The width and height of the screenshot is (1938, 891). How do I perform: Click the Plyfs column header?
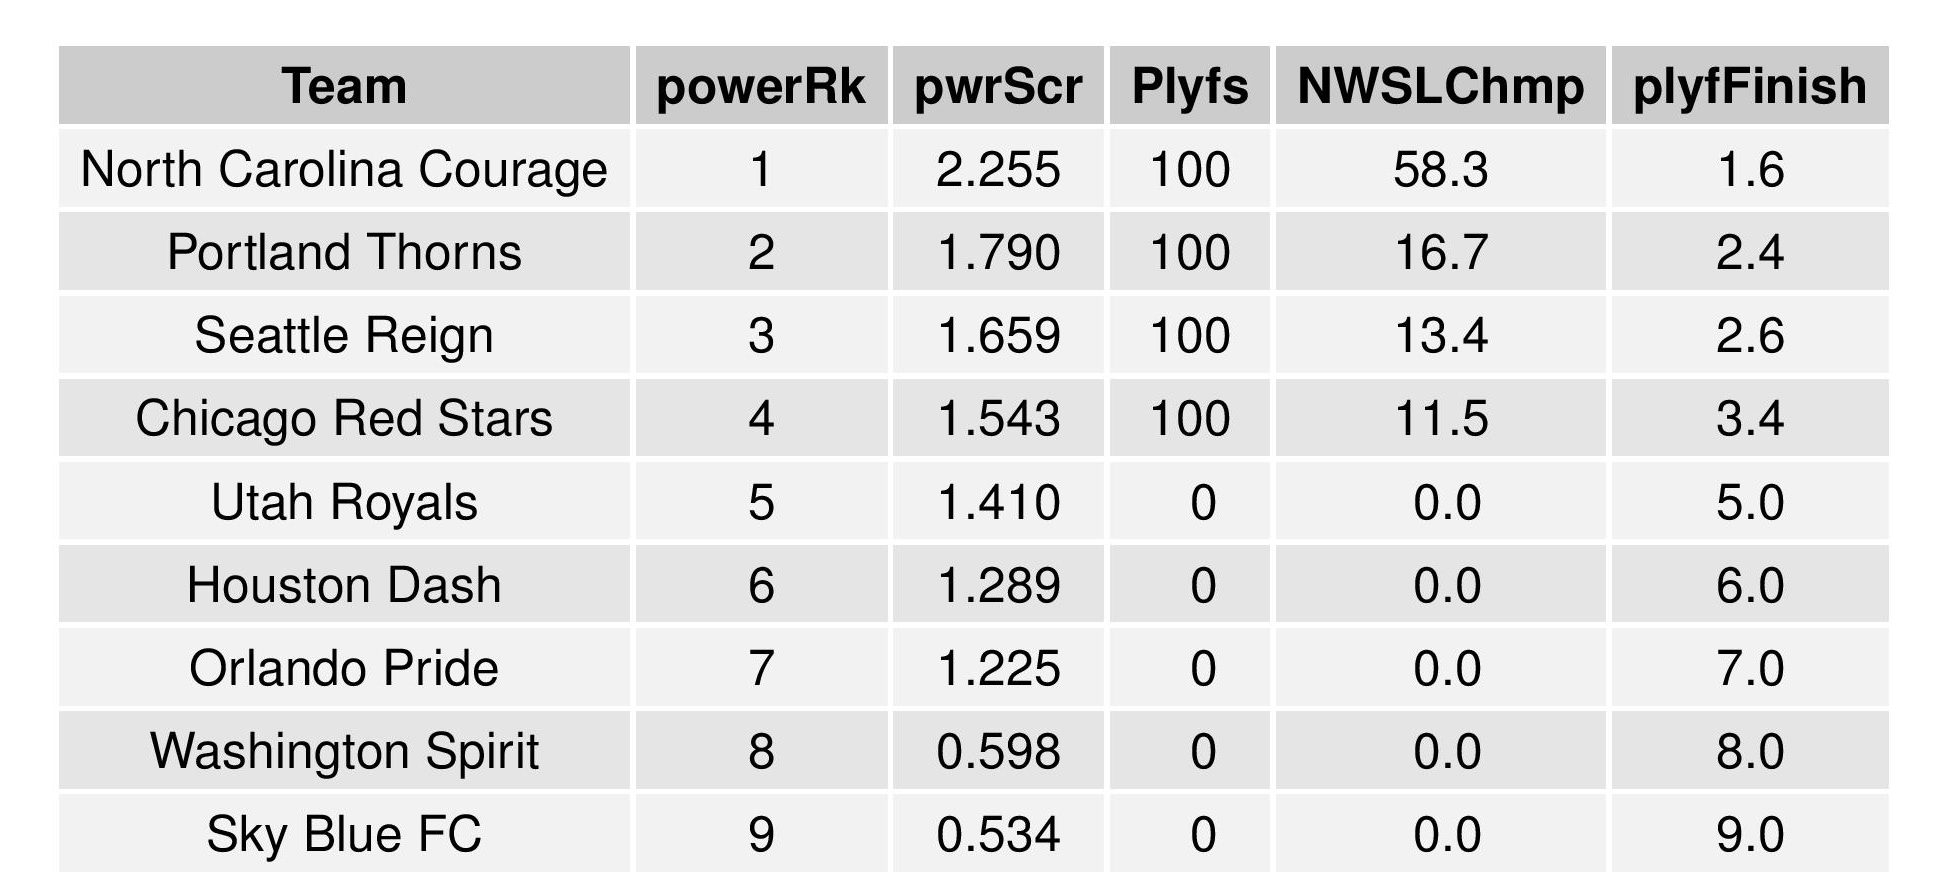(1189, 86)
